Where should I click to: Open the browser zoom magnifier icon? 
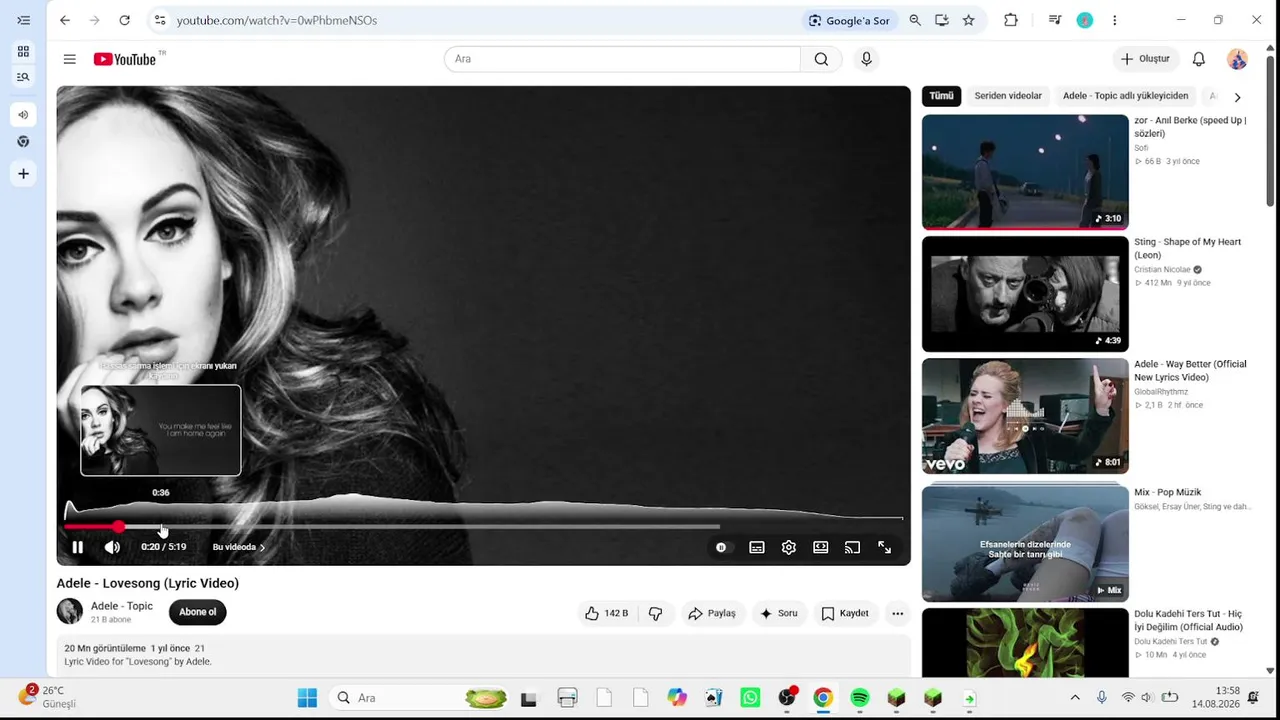[915, 20]
